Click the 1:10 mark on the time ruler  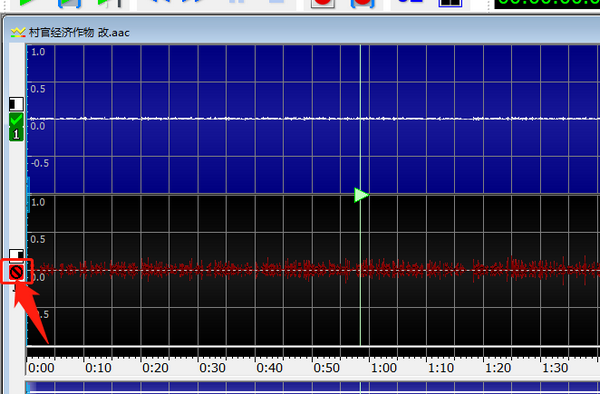(x=441, y=368)
